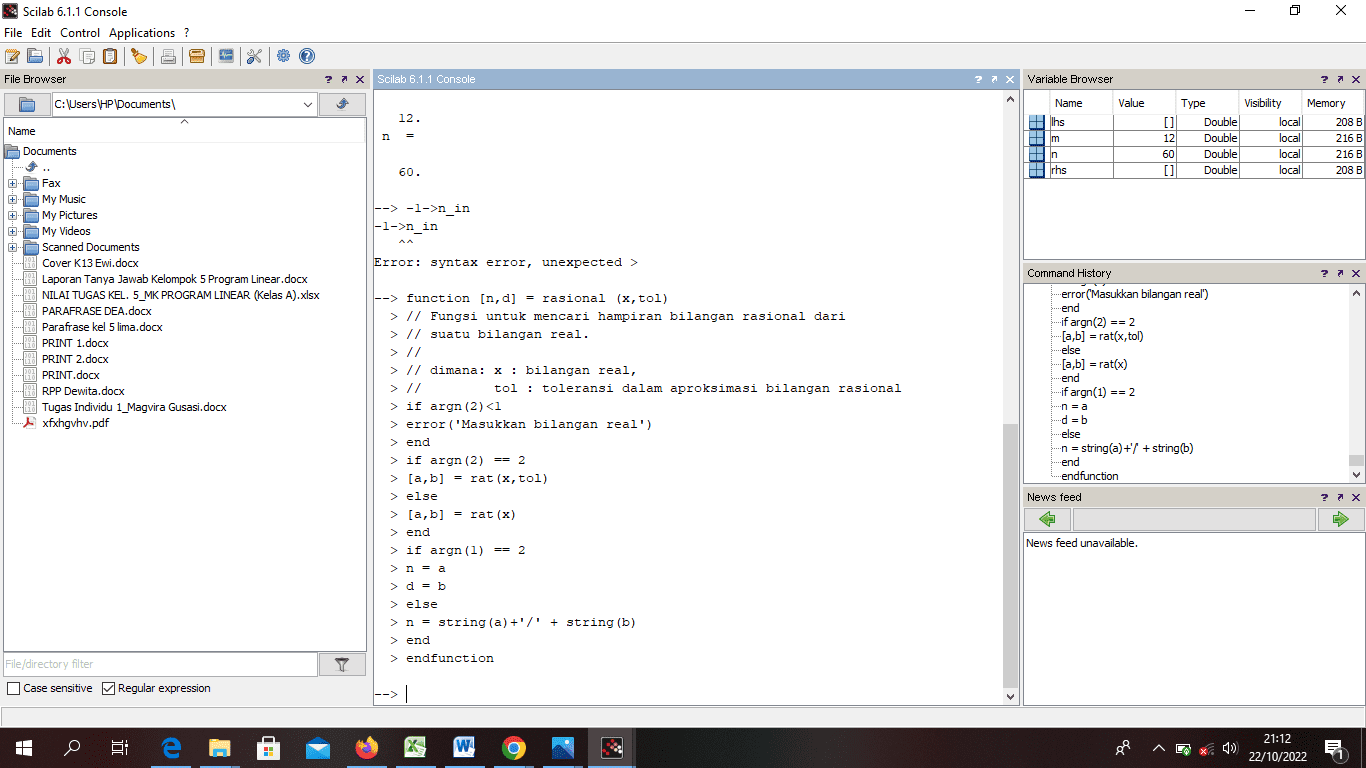1366x768 pixels.
Task: Select '[a,b] = rat(x,tol)' history entry
Action: [x=1102, y=336]
